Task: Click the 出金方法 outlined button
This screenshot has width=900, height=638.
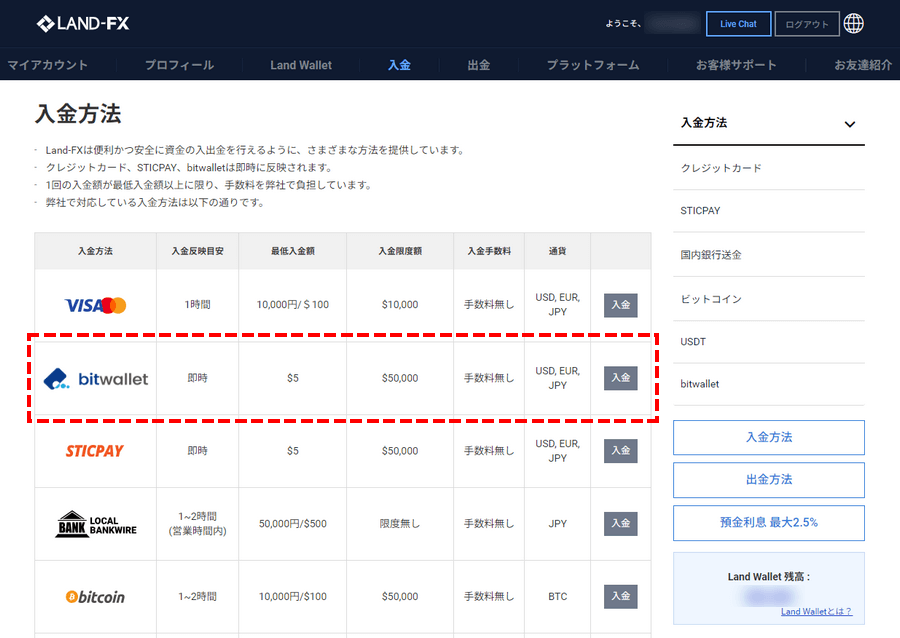Action: pyautogui.click(x=769, y=480)
